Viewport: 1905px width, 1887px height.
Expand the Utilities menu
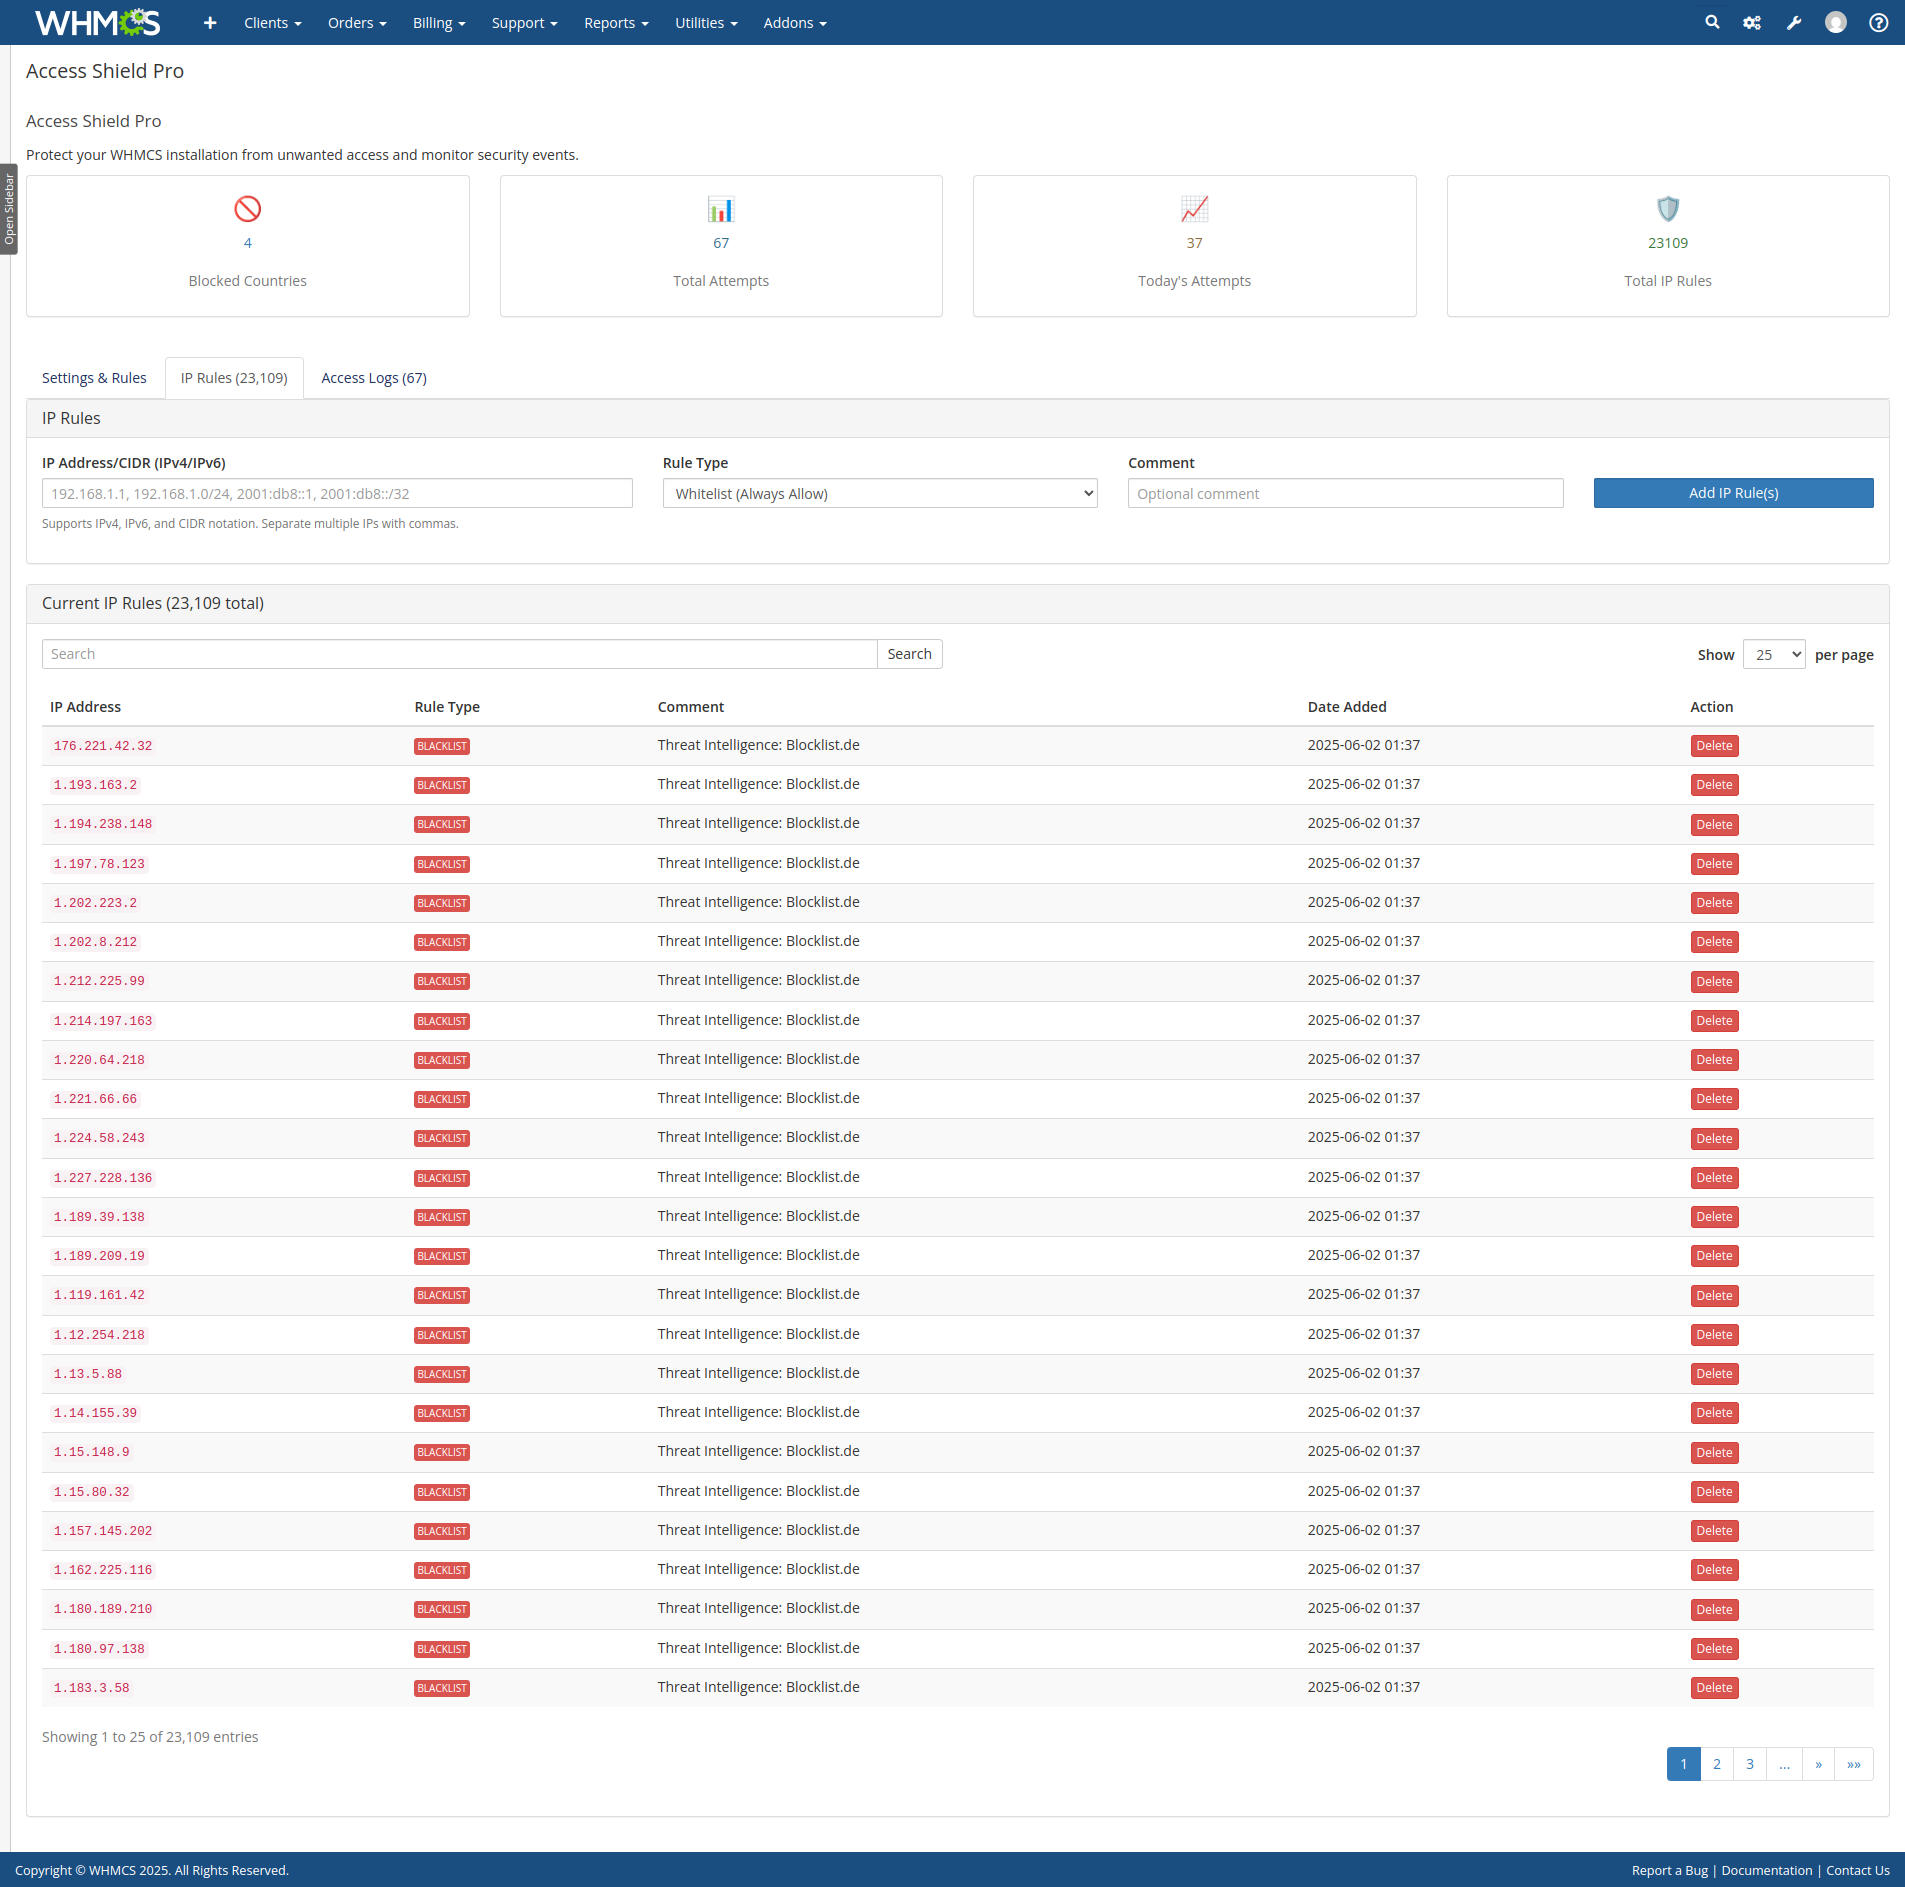[706, 22]
